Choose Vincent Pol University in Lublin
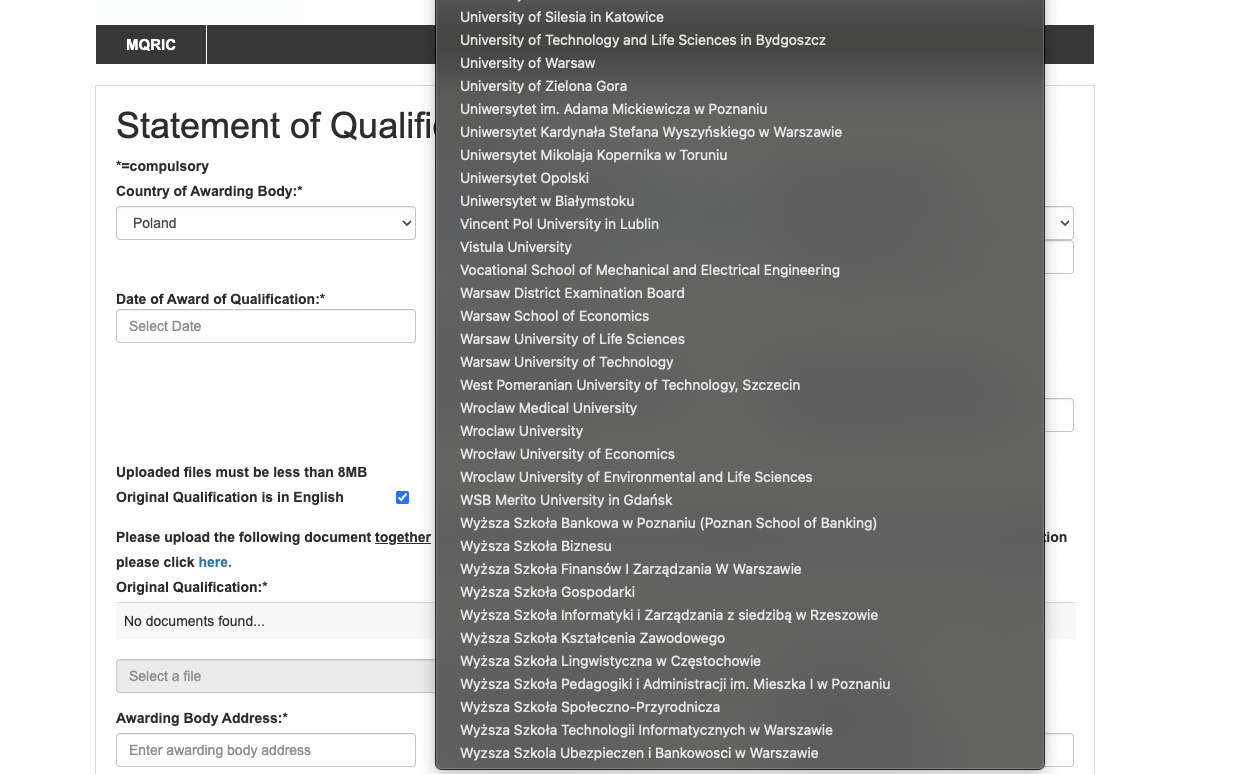 (x=740, y=224)
